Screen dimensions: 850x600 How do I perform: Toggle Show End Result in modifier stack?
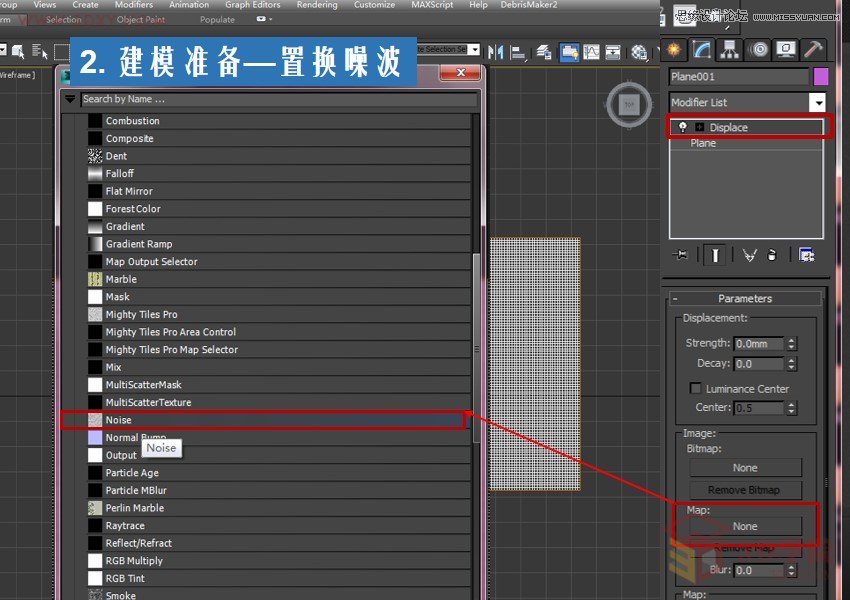click(716, 254)
